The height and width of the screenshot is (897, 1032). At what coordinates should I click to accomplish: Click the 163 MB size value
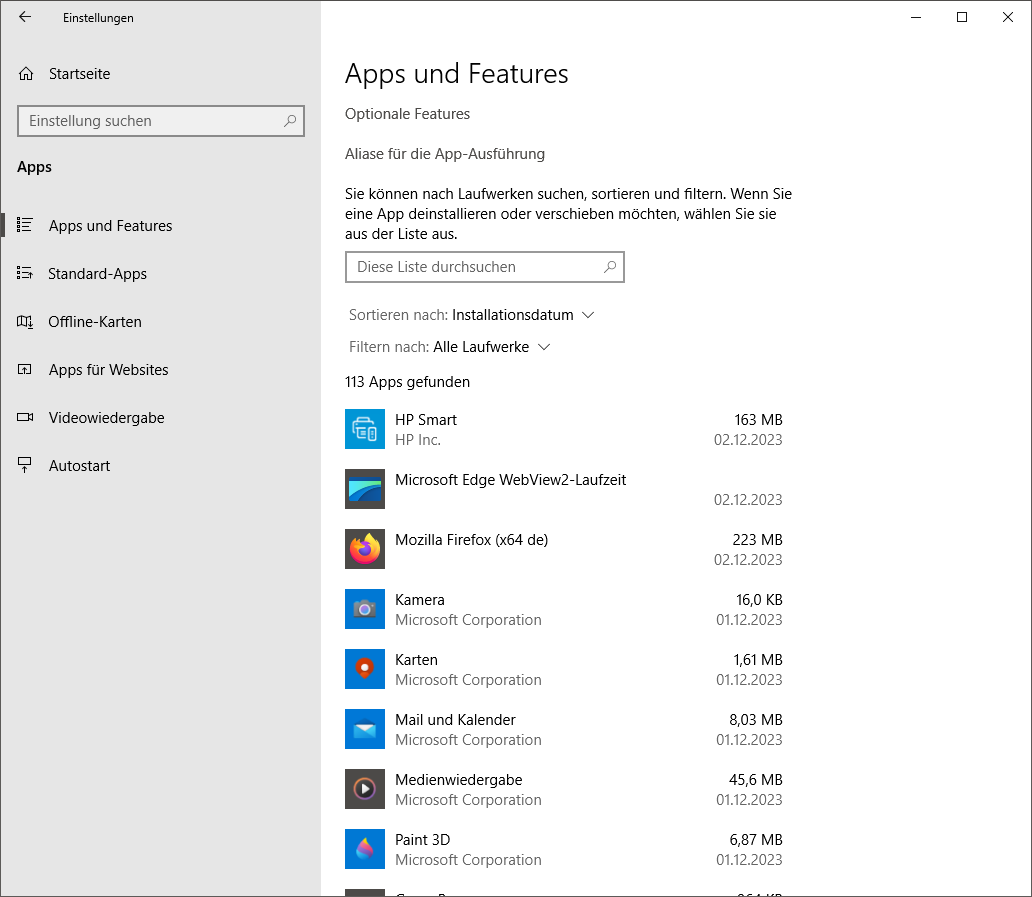[x=758, y=420]
